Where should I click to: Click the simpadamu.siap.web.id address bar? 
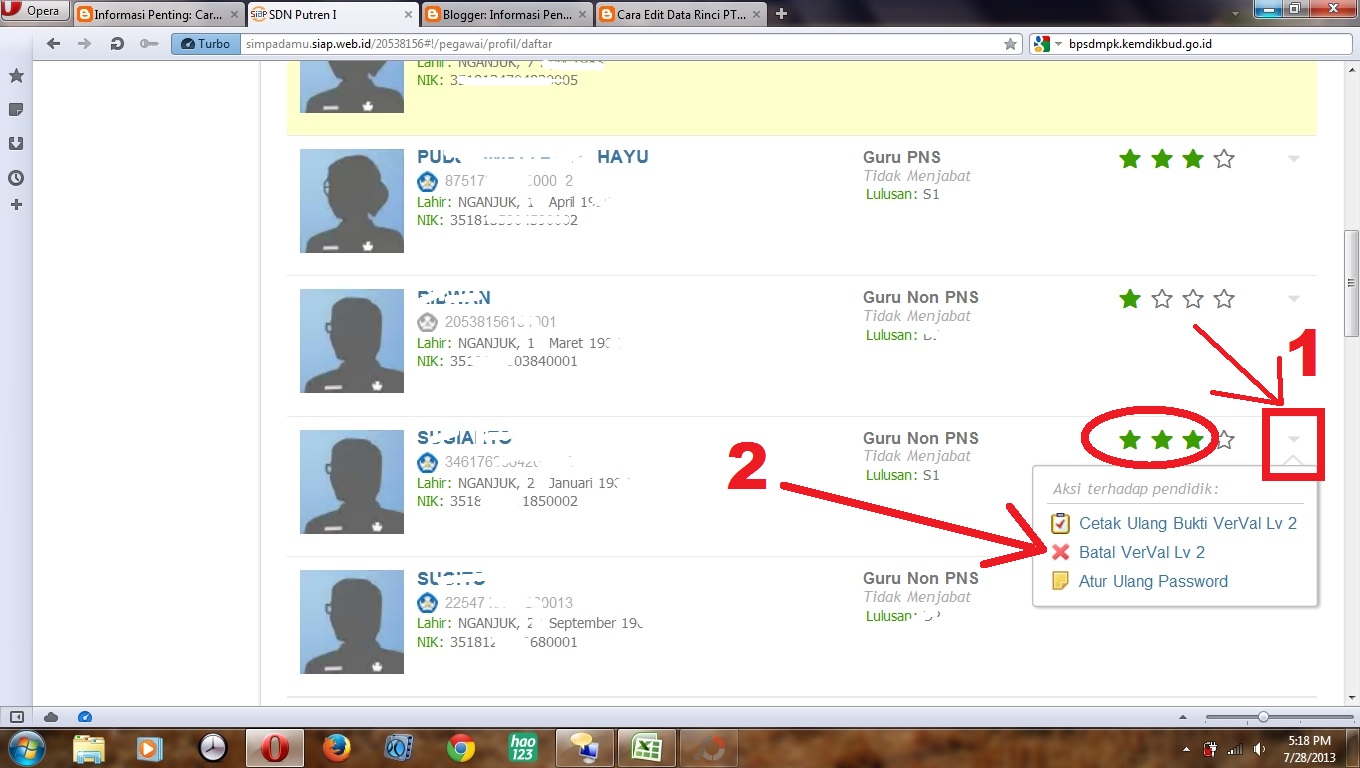tap(620, 44)
